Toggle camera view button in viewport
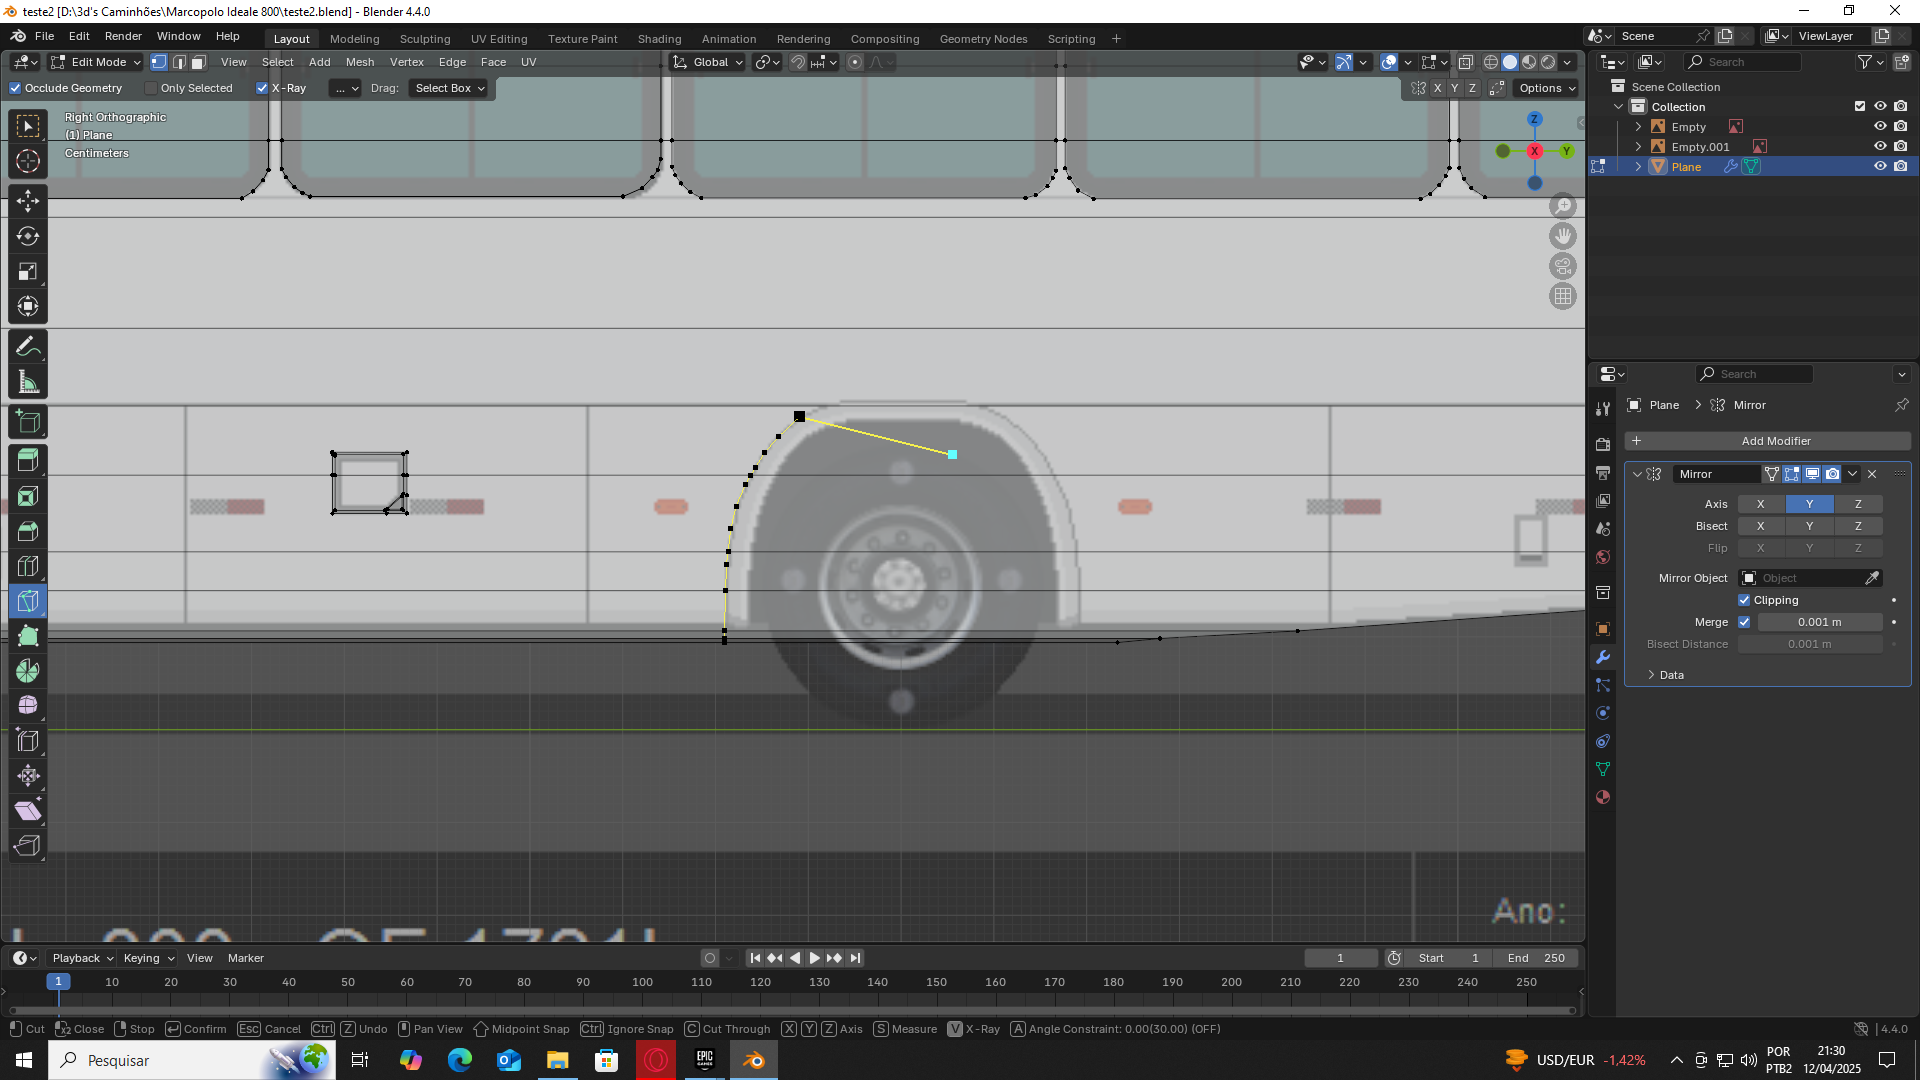This screenshot has width=1920, height=1080. 1563,266
